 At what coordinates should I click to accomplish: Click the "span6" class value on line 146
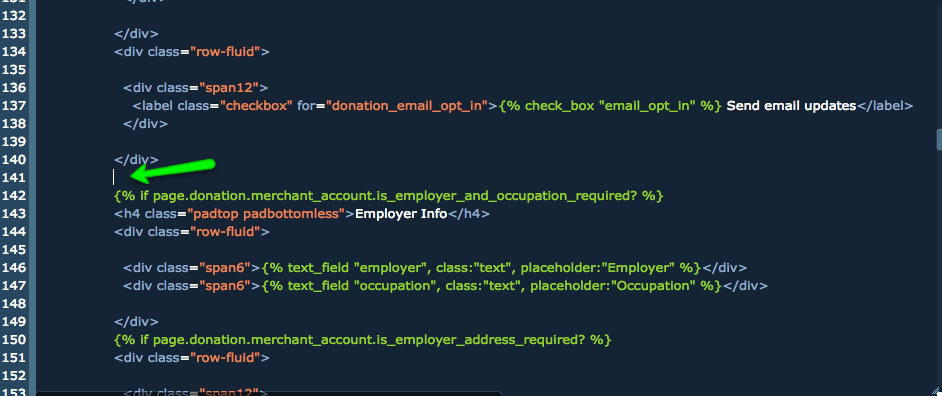point(225,268)
